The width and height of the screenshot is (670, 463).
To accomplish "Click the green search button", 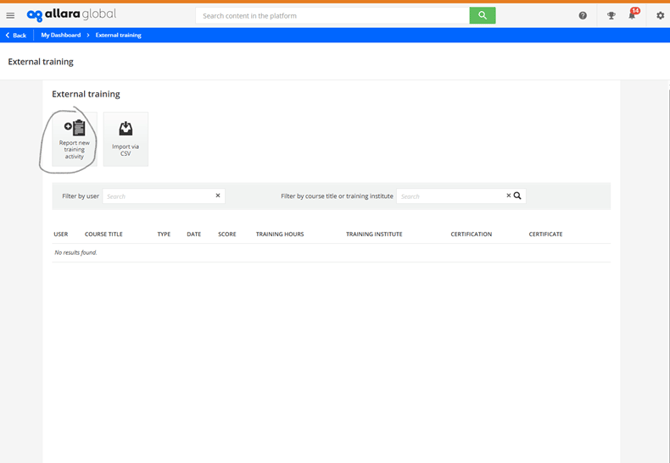I will [482, 16].
